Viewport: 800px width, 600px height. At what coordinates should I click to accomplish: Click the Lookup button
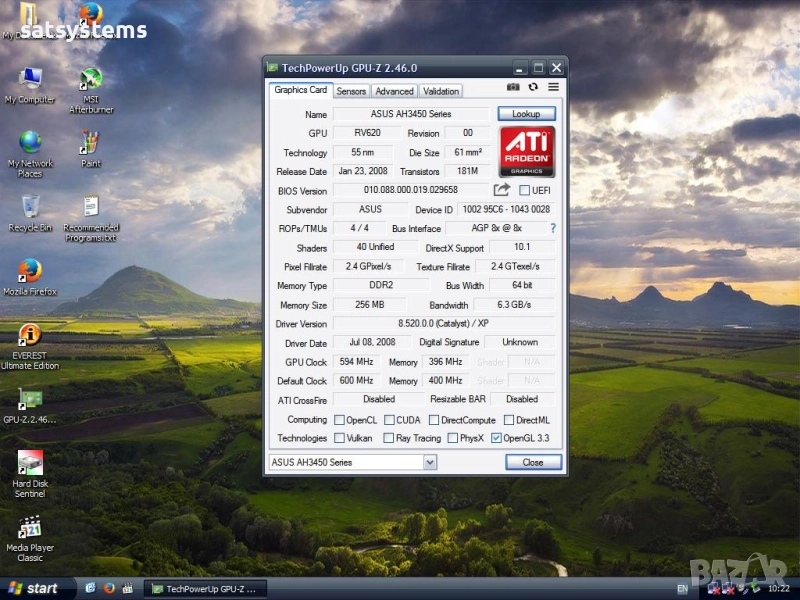[526, 114]
